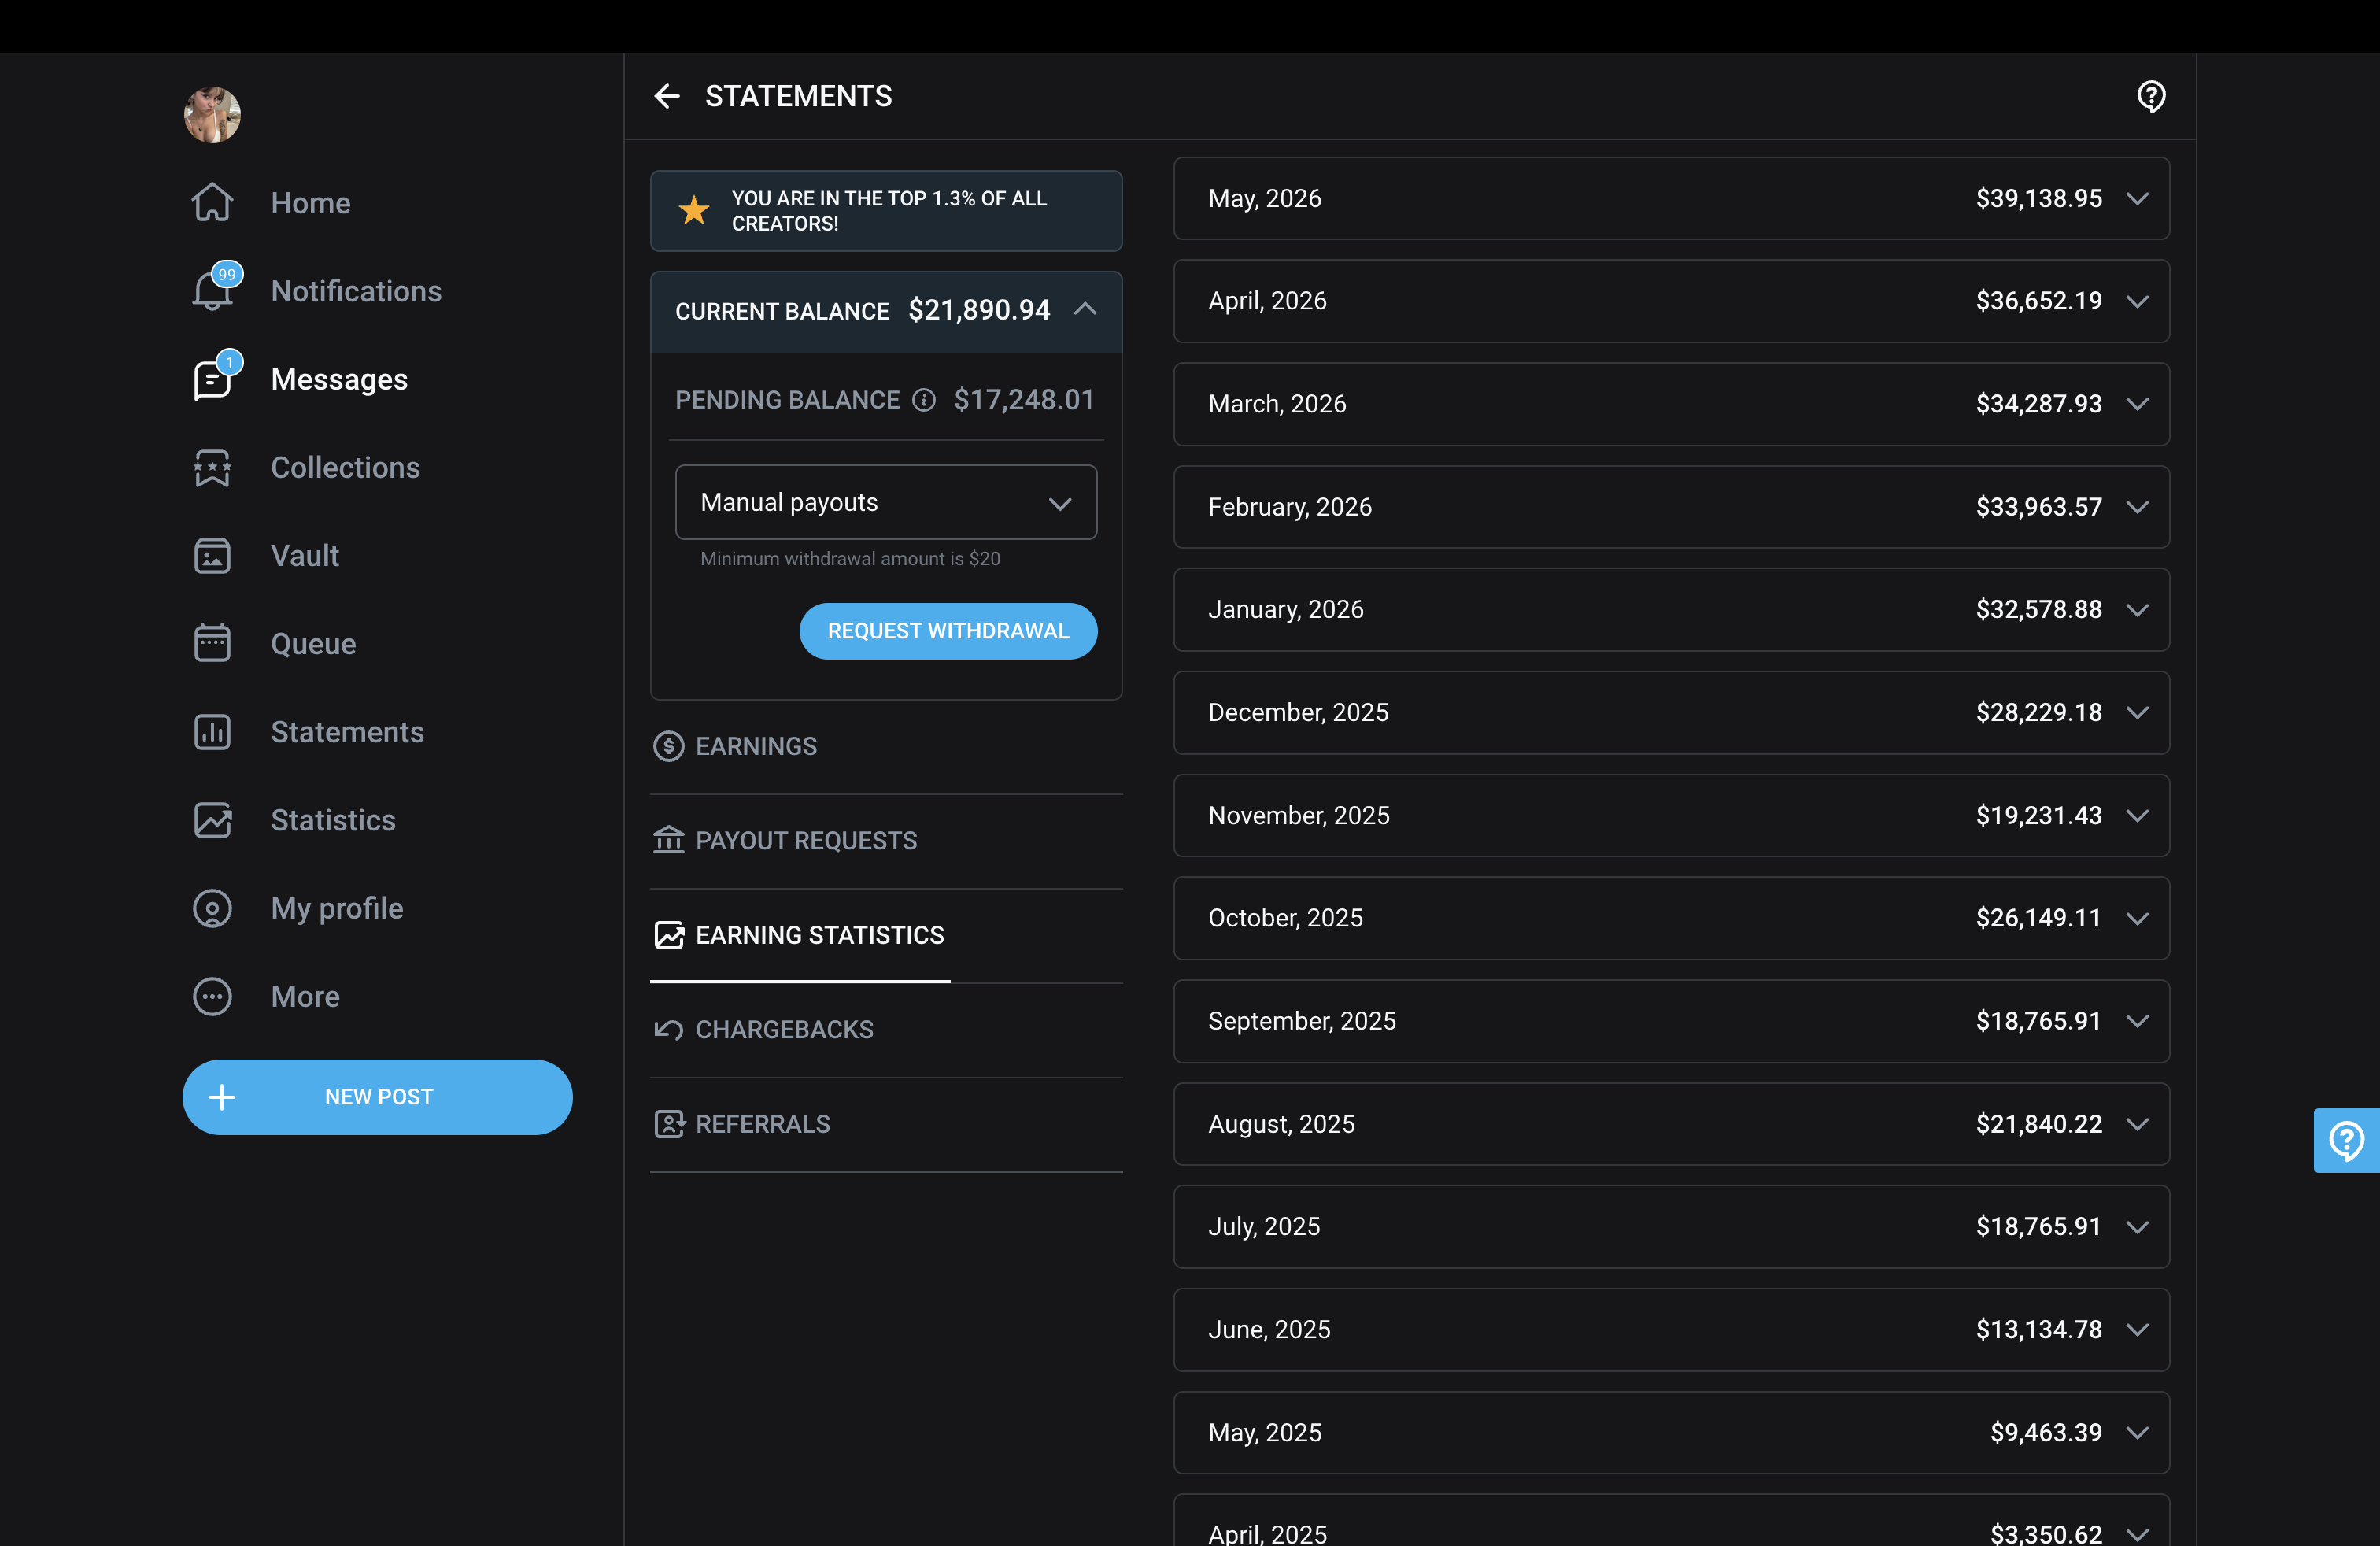This screenshot has width=2380, height=1546.
Task: Click the New Post button
Action: click(377, 1097)
